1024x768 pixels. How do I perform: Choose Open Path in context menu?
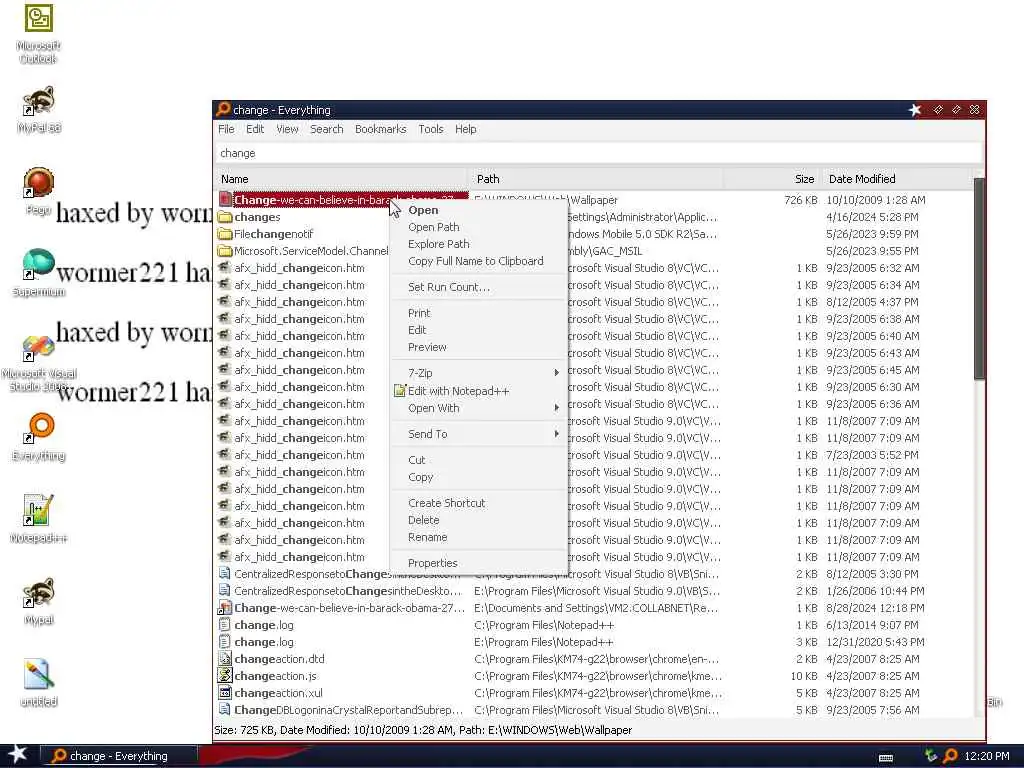[478, 227]
